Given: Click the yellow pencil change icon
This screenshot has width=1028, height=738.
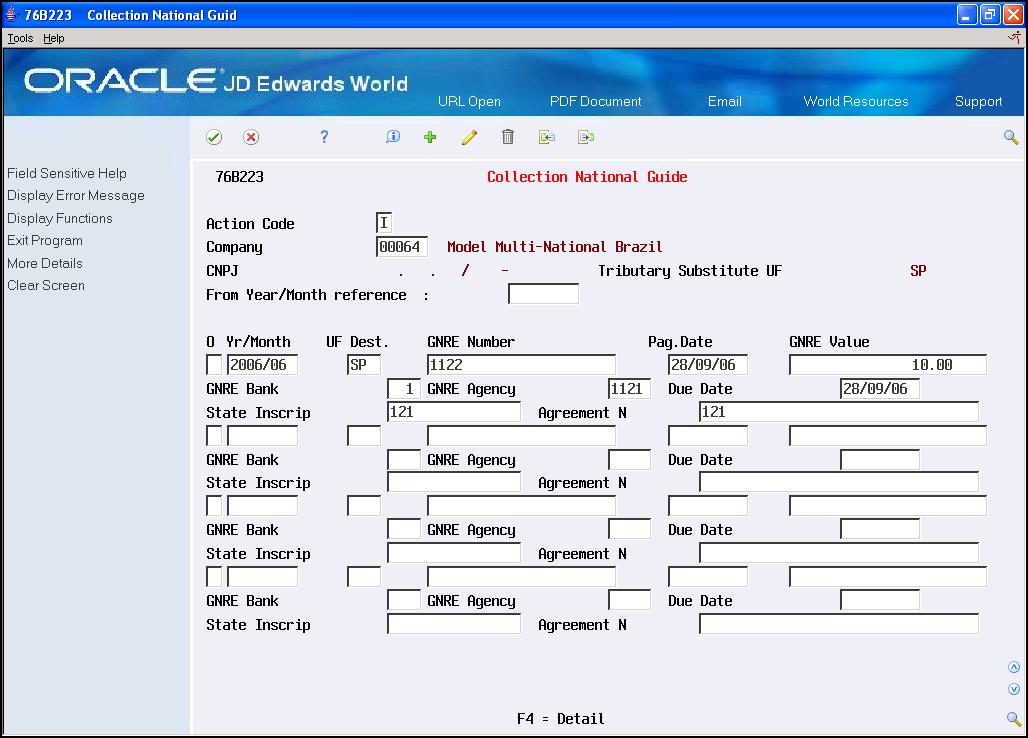Looking at the screenshot, I should (469, 137).
